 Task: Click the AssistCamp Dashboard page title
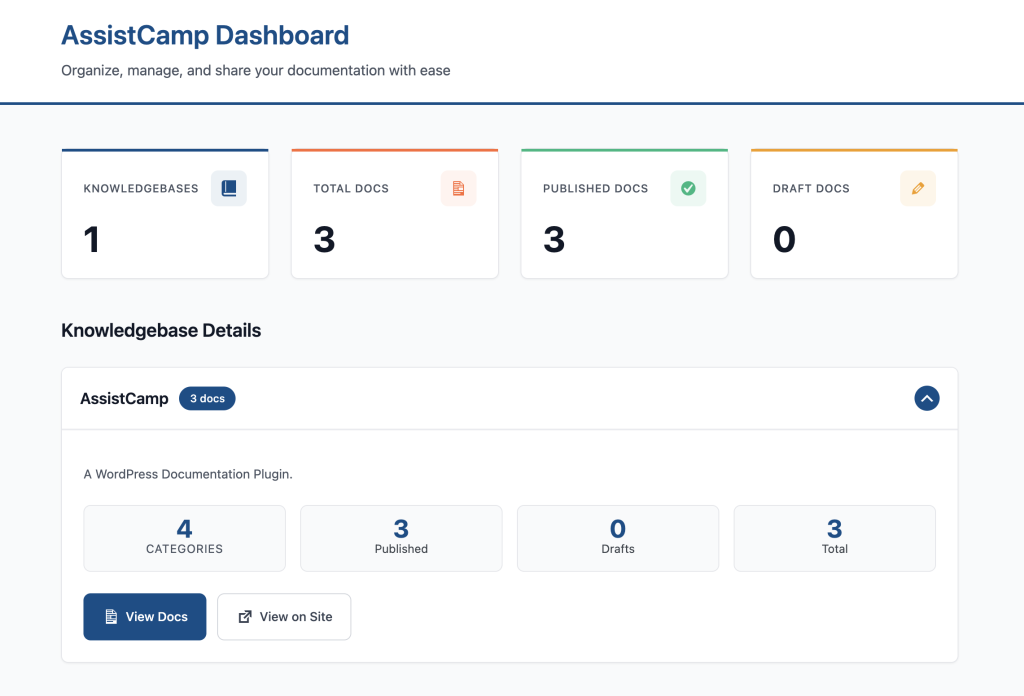coord(205,35)
